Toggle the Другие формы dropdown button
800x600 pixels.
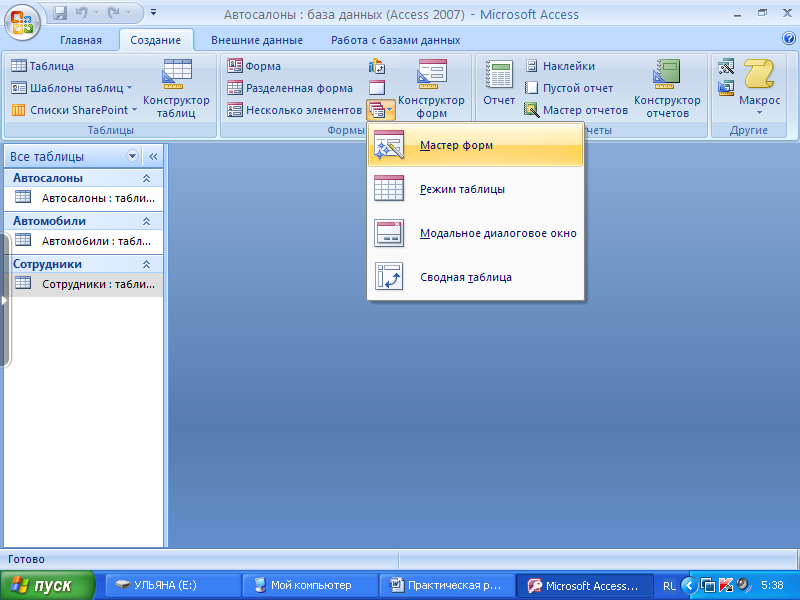pyautogui.click(x=381, y=110)
